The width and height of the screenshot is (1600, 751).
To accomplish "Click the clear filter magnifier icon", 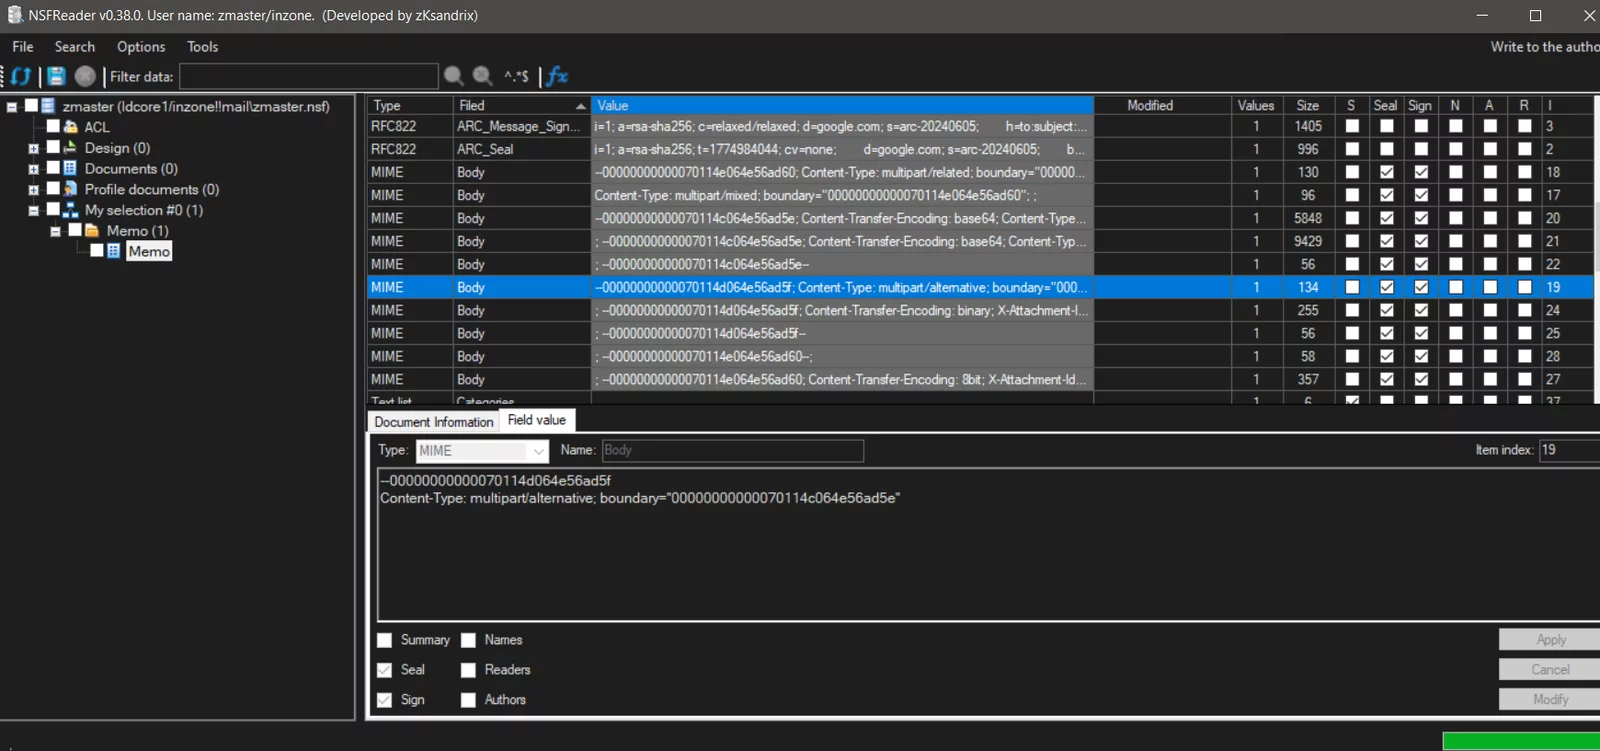I will click(x=483, y=76).
